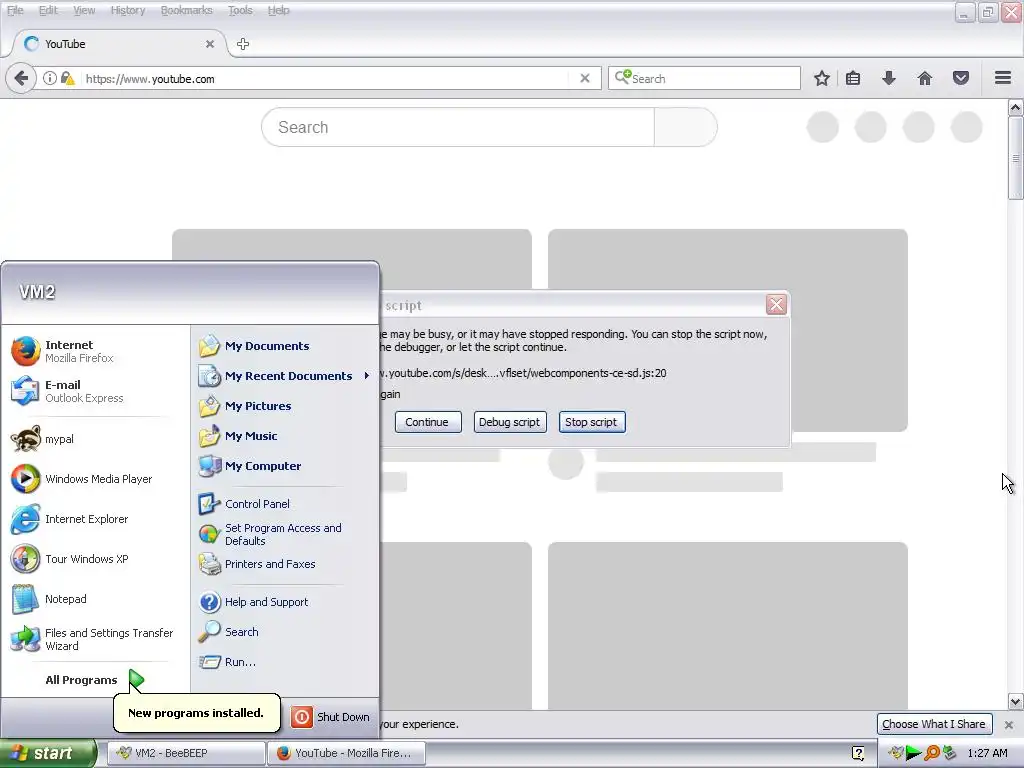Click the Shut Down button
This screenshot has width=1024, height=768.
coord(331,717)
